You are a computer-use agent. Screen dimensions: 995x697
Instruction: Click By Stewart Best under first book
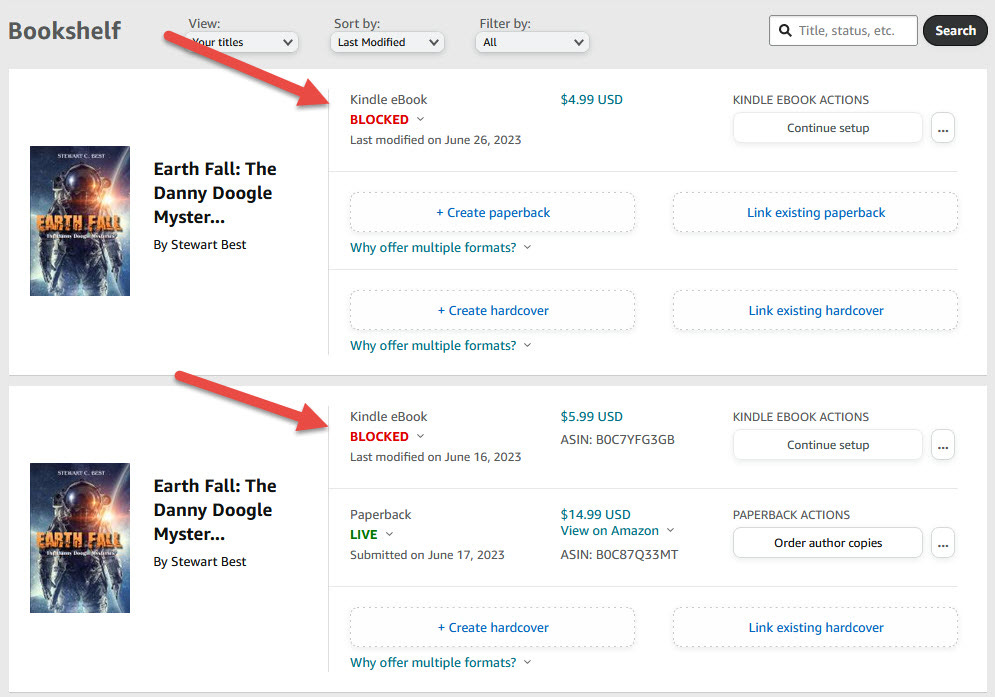pos(200,244)
